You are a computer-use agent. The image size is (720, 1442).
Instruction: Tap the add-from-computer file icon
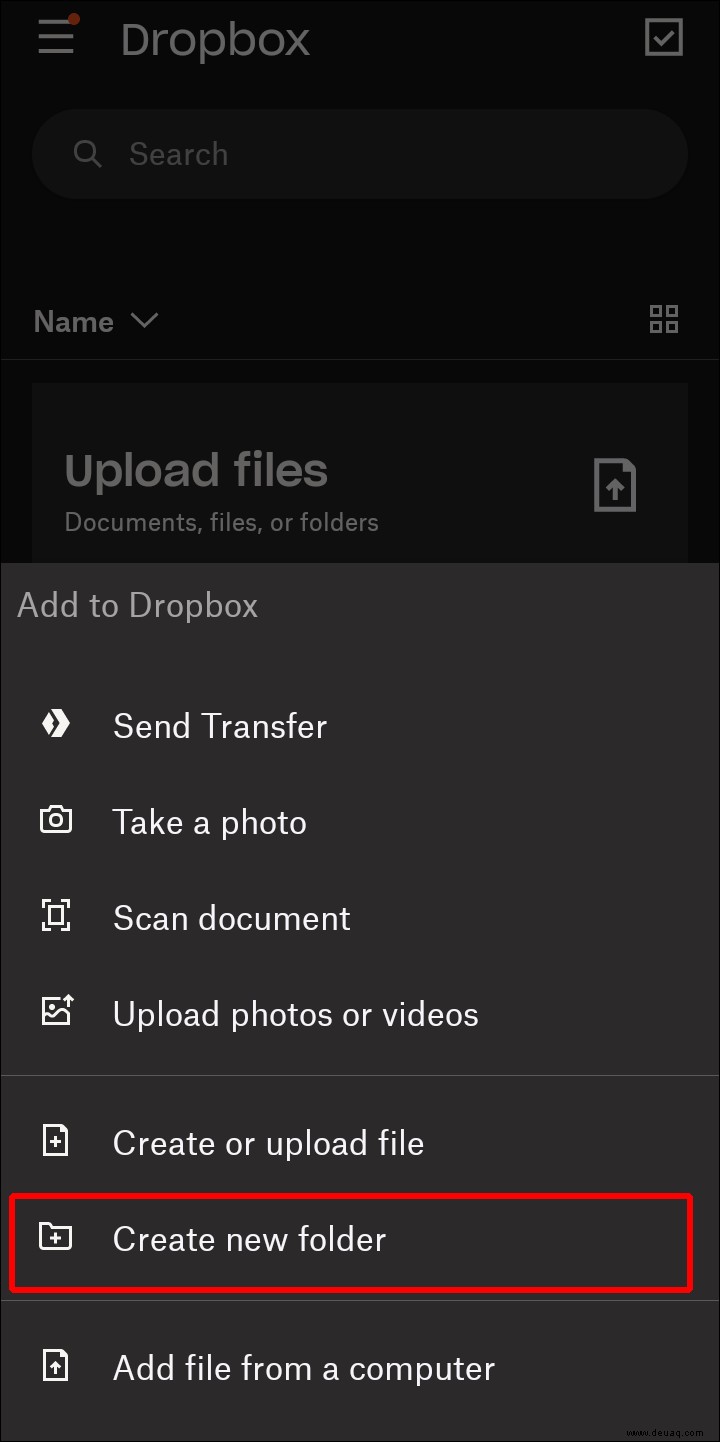[x=56, y=1366]
